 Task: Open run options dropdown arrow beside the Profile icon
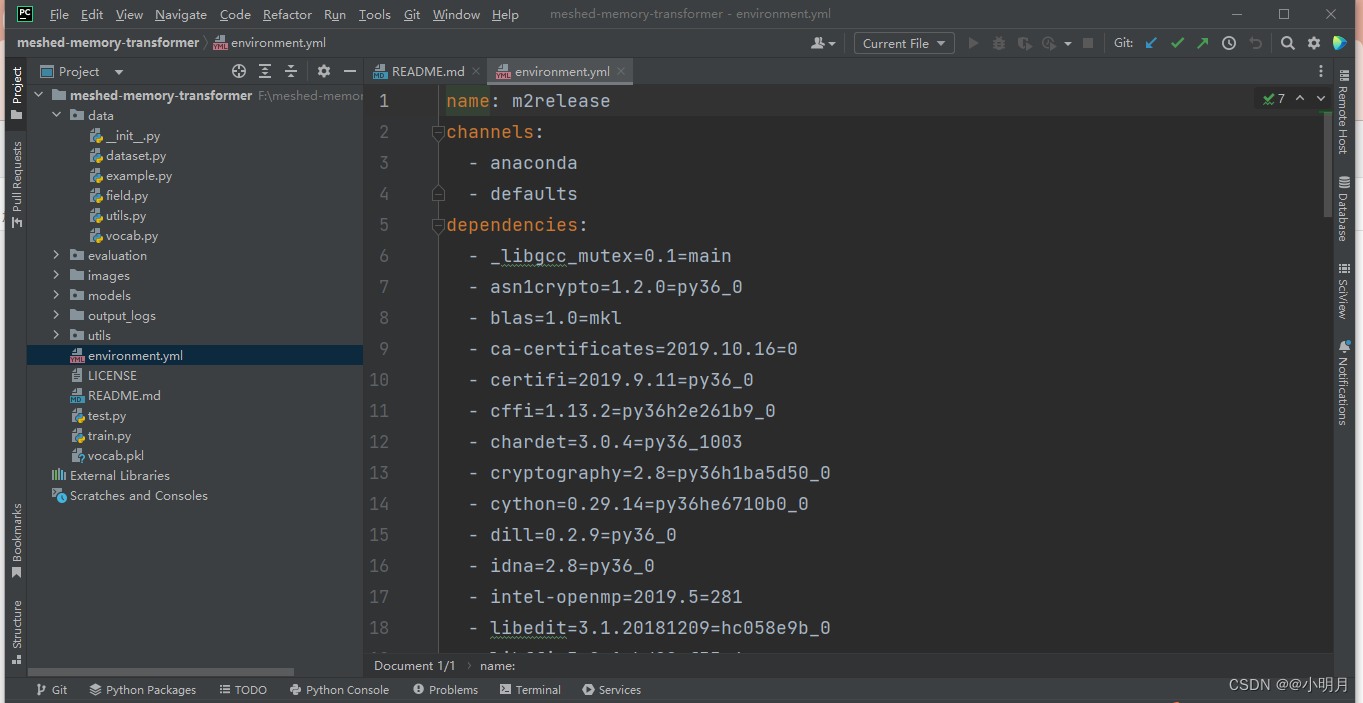point(1067,44)
